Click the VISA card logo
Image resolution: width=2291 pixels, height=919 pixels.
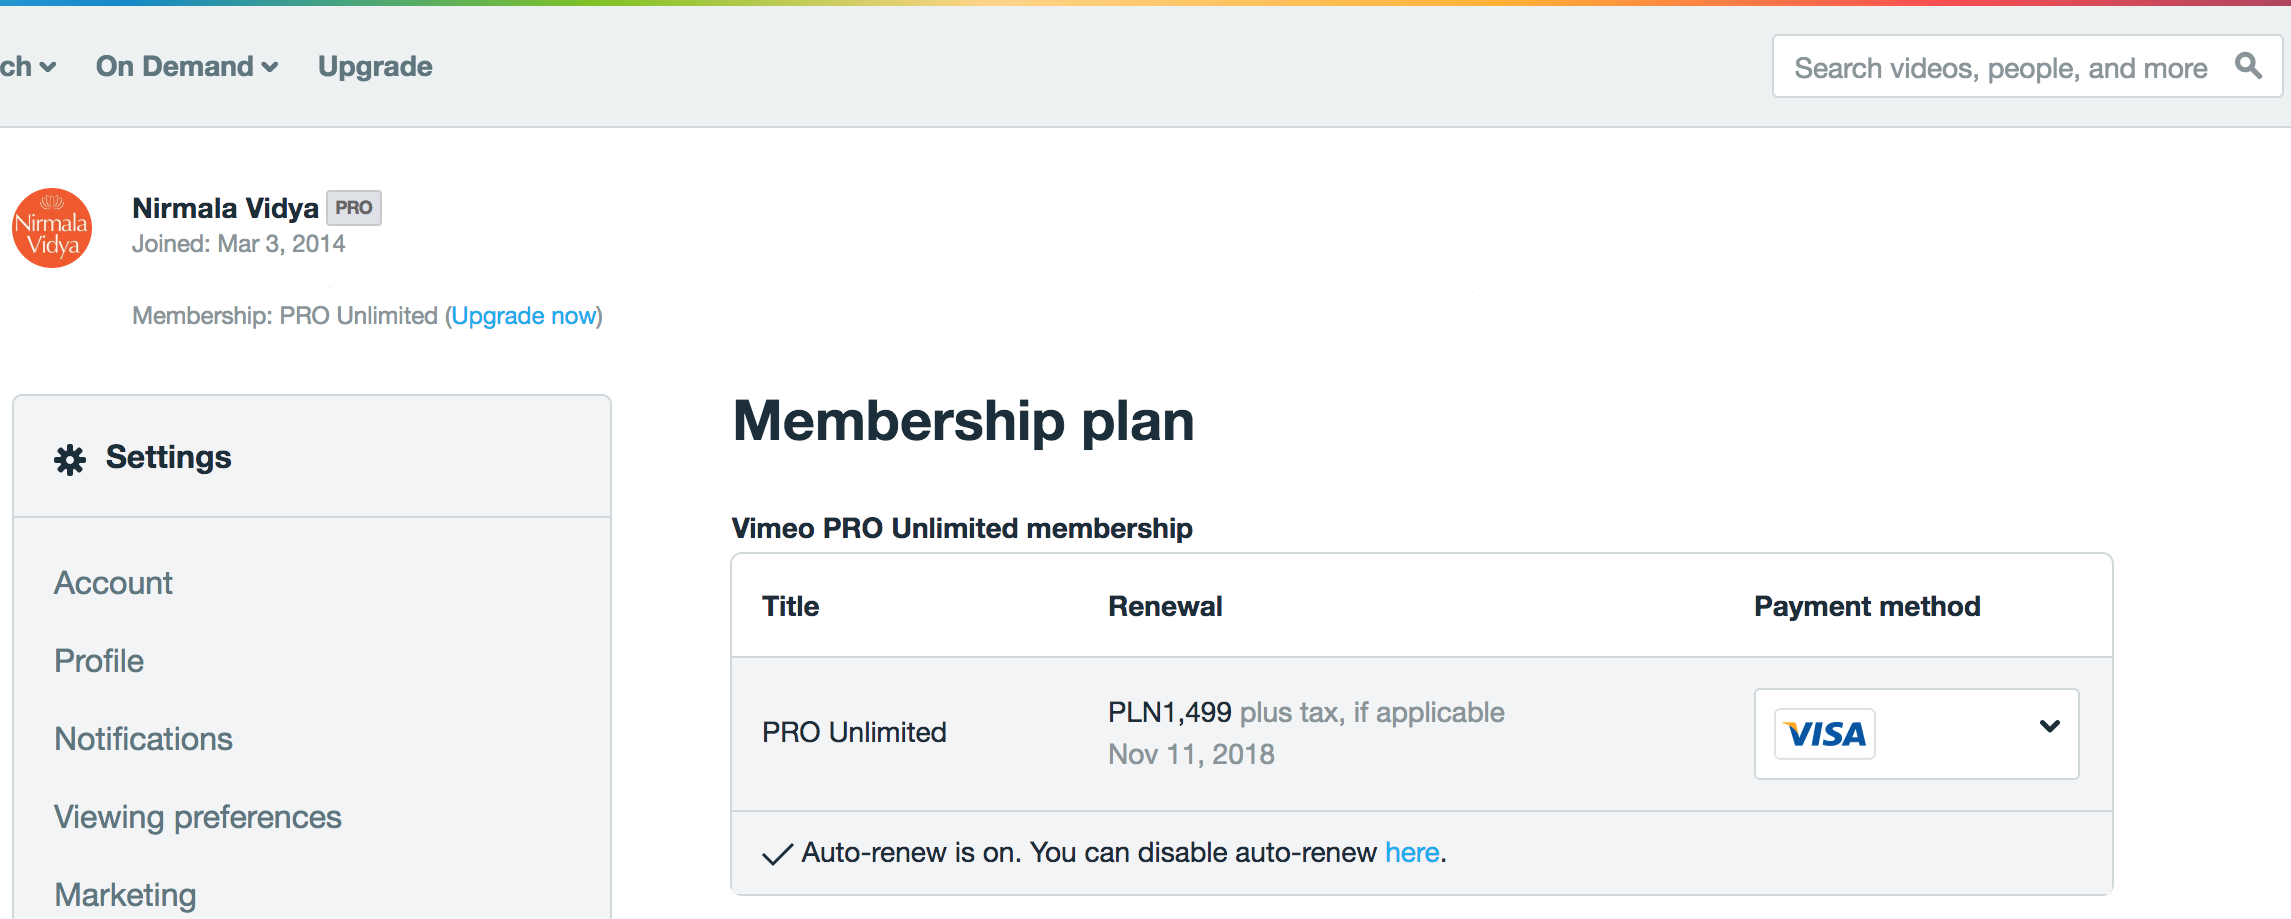coord(1825,734)
